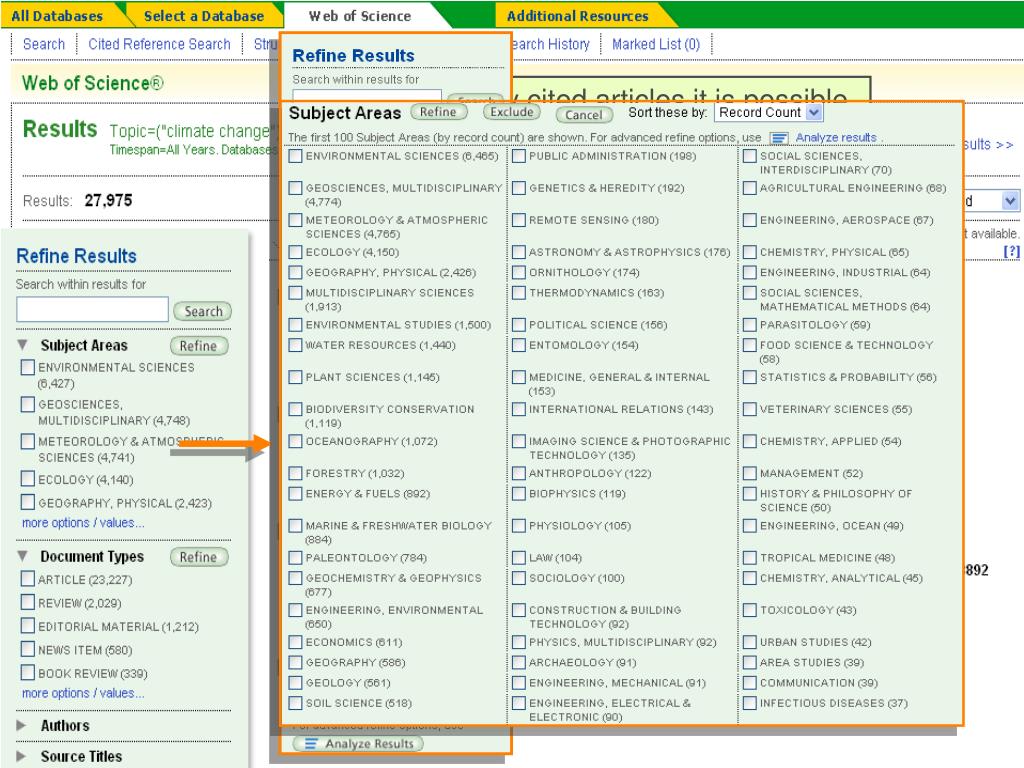Screen dimensions: 1024x768
Task: Open the Analyze results link in popup
Action: coord(836,138)
